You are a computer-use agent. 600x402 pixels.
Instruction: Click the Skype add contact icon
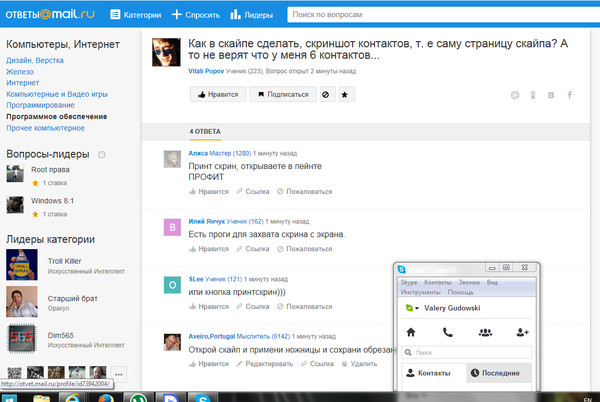[x=522, y=332]
